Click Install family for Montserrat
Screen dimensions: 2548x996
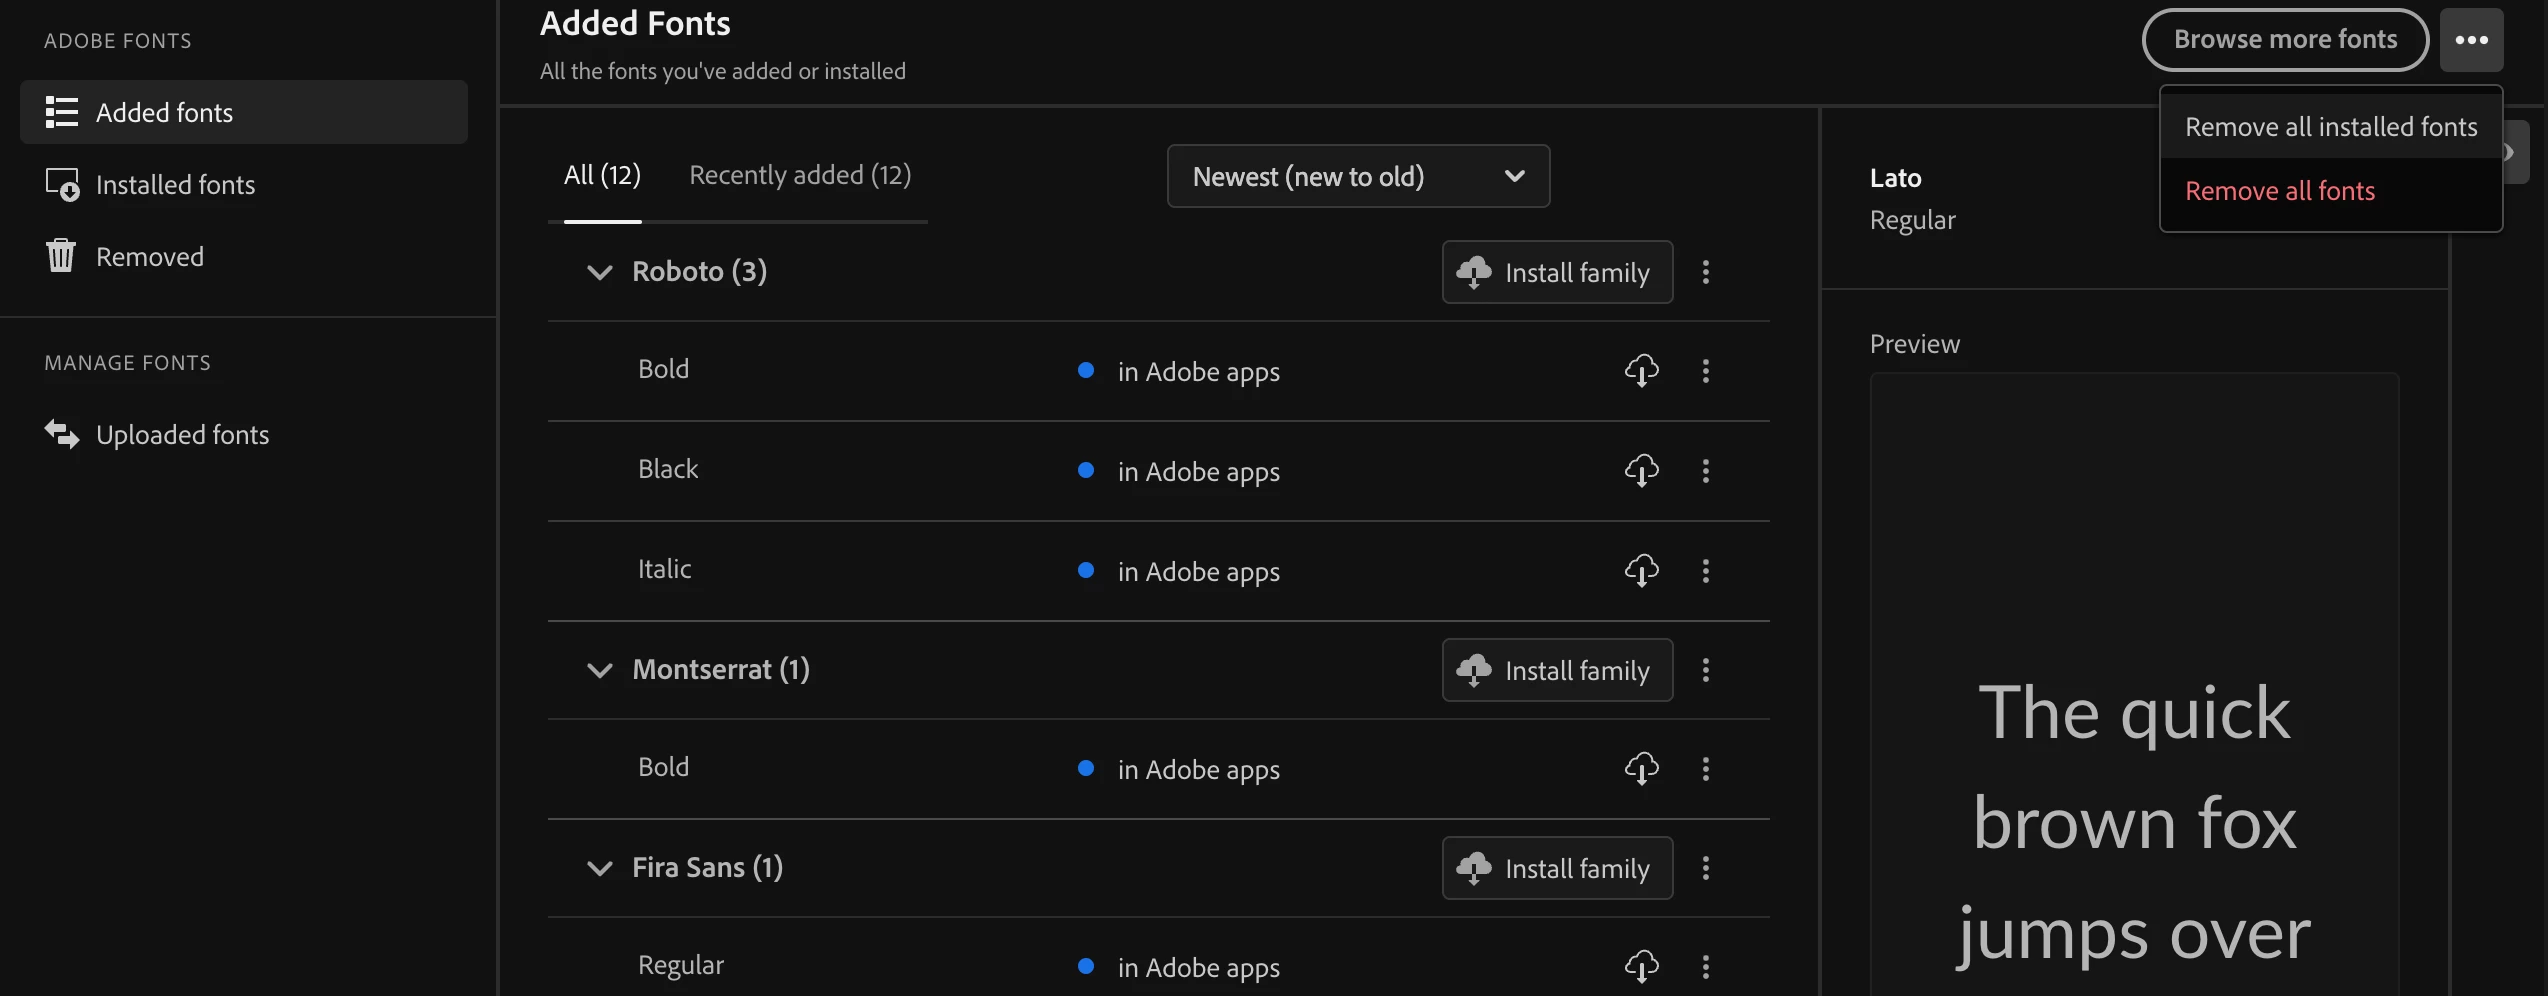click(x=1557, y=670)
